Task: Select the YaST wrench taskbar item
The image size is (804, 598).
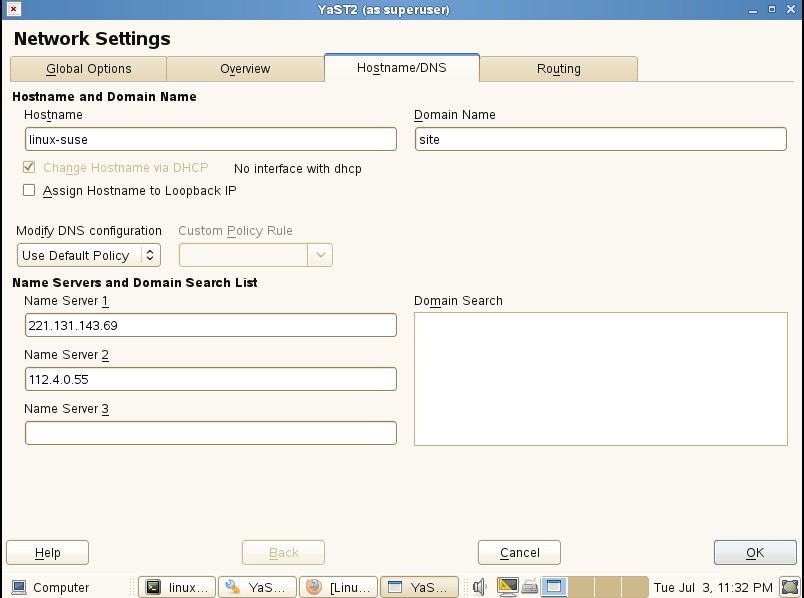Action: click(x=258, y=587)
